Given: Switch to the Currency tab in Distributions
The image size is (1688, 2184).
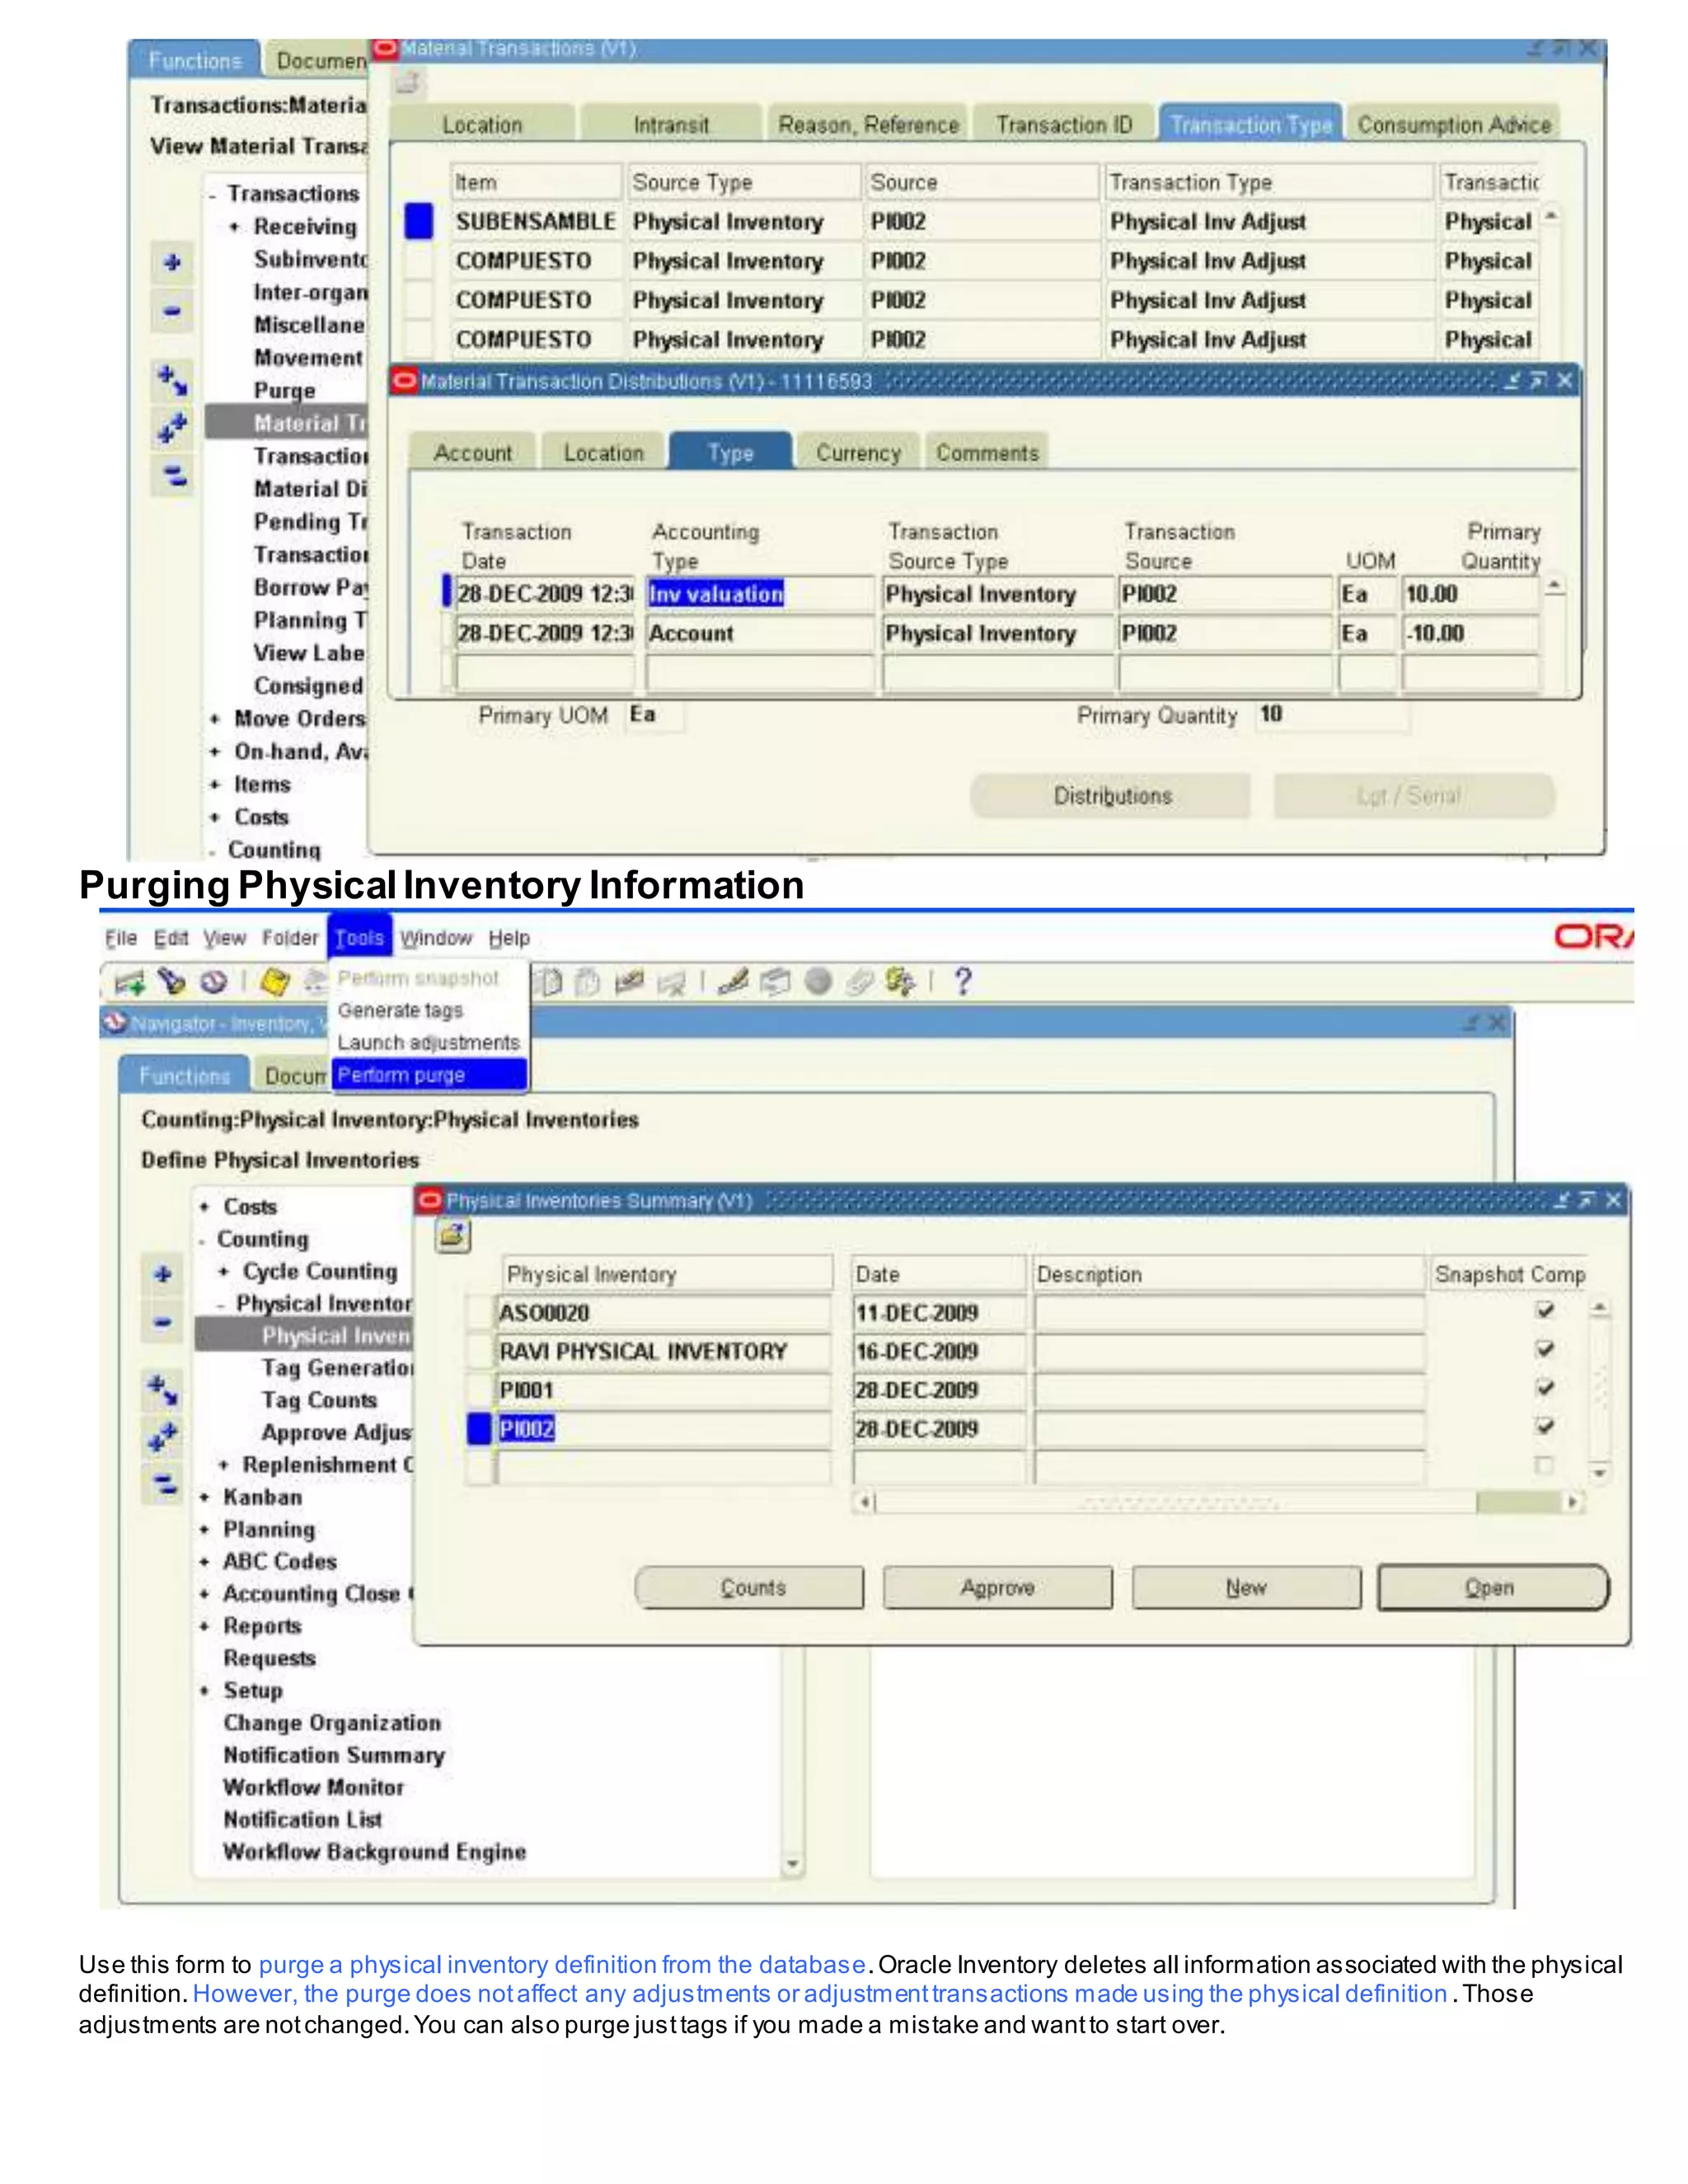Looking at the screenshot, I should [858, 453].
